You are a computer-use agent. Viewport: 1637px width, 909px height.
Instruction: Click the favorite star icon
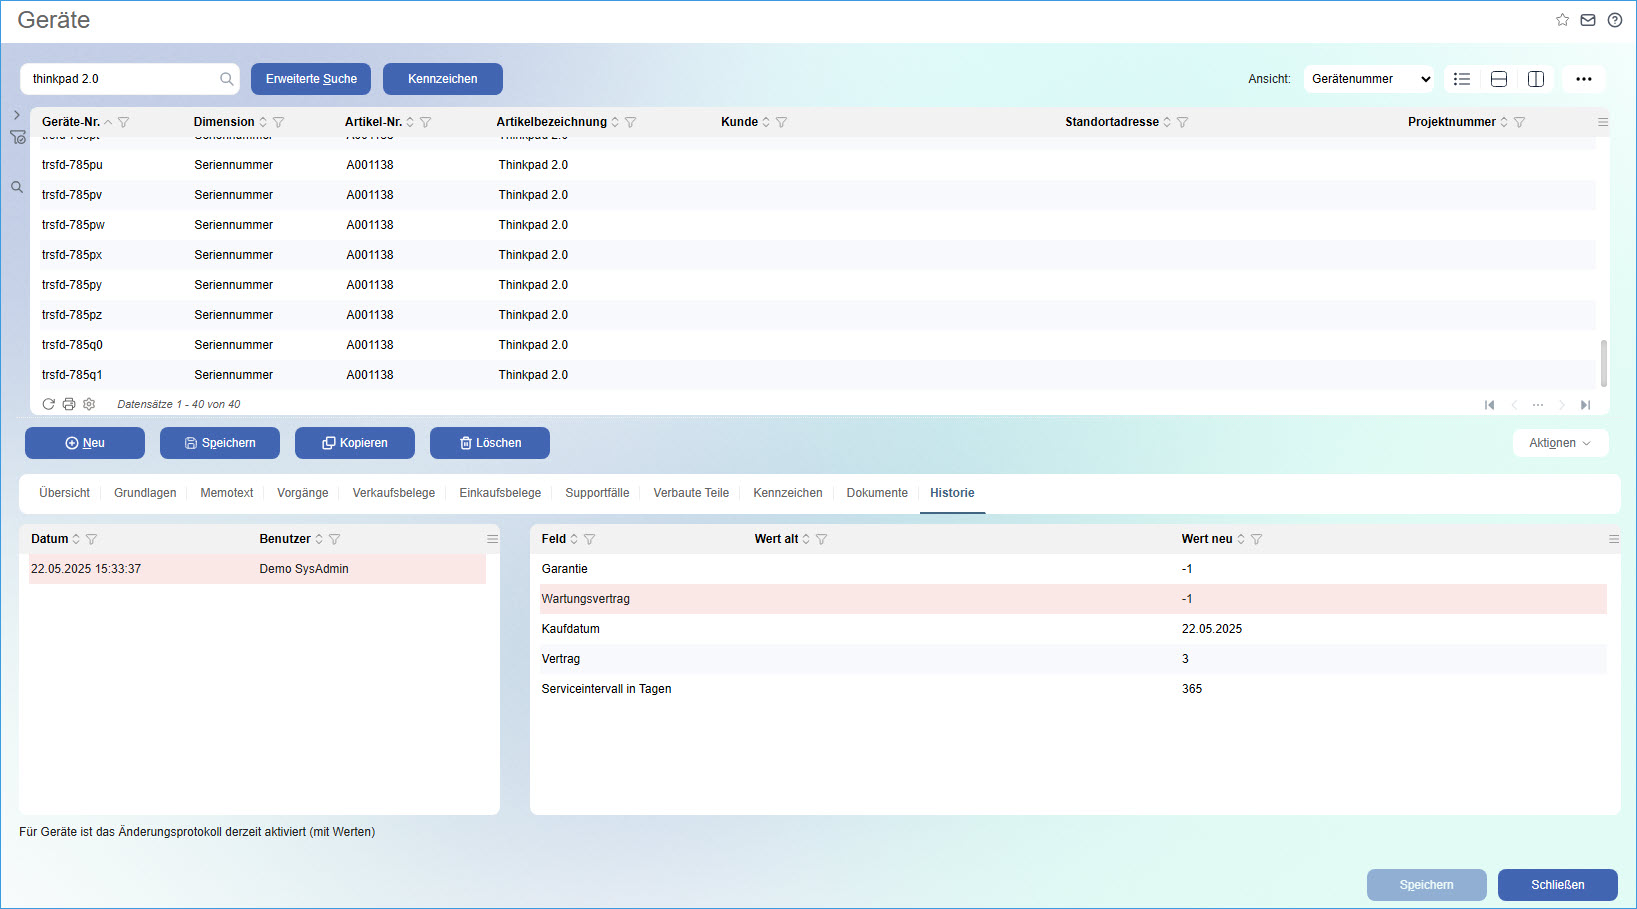coord(1562,20)
